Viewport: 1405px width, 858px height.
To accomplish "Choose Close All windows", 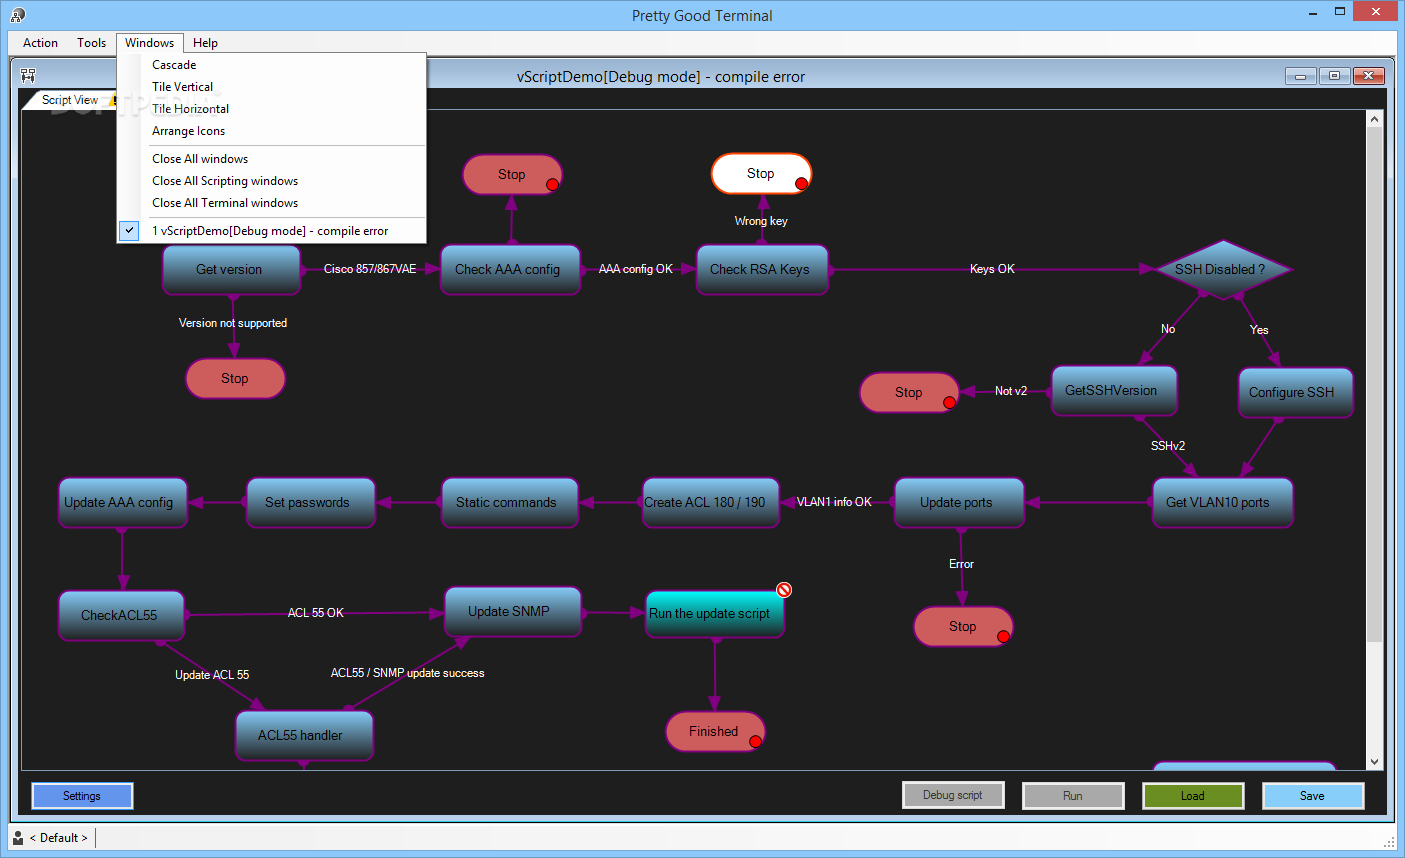I will tap(271, 159).
